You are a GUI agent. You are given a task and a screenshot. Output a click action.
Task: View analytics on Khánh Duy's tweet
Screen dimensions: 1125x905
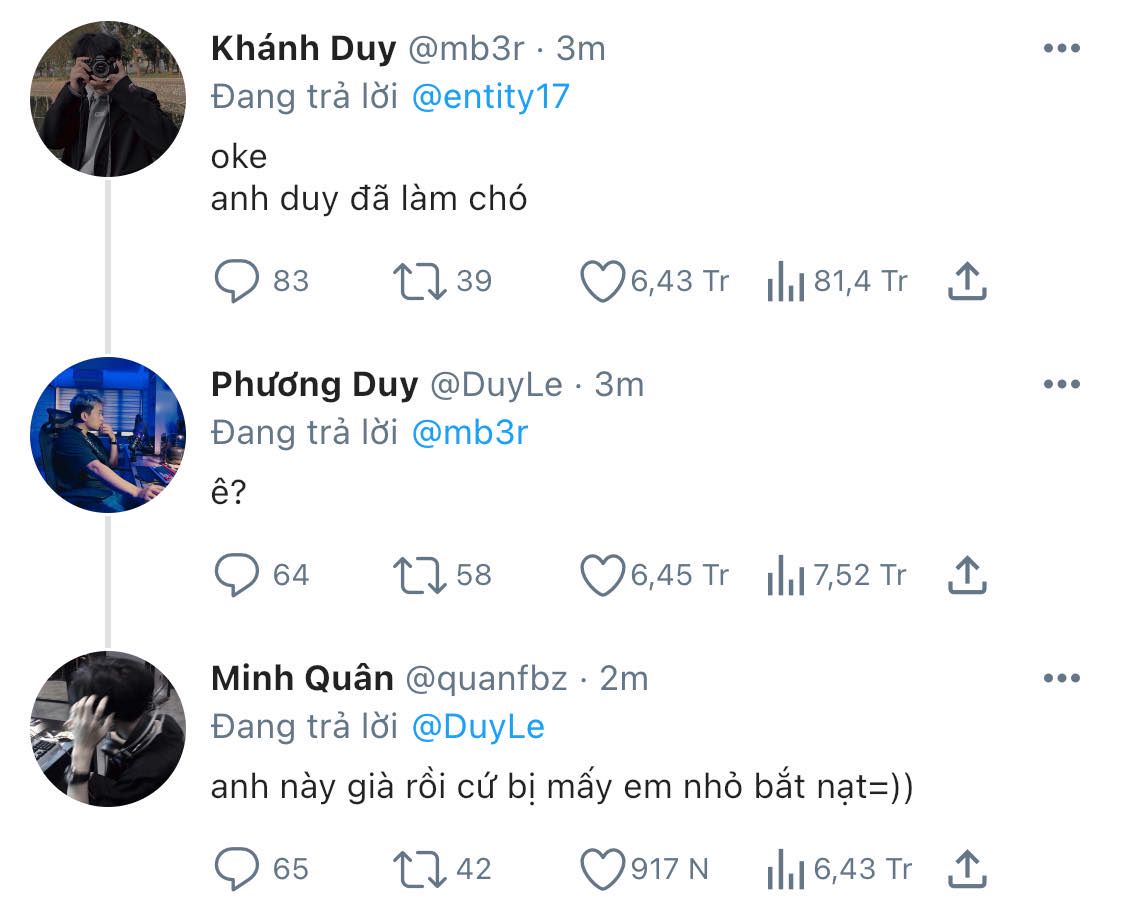[785, 281]
